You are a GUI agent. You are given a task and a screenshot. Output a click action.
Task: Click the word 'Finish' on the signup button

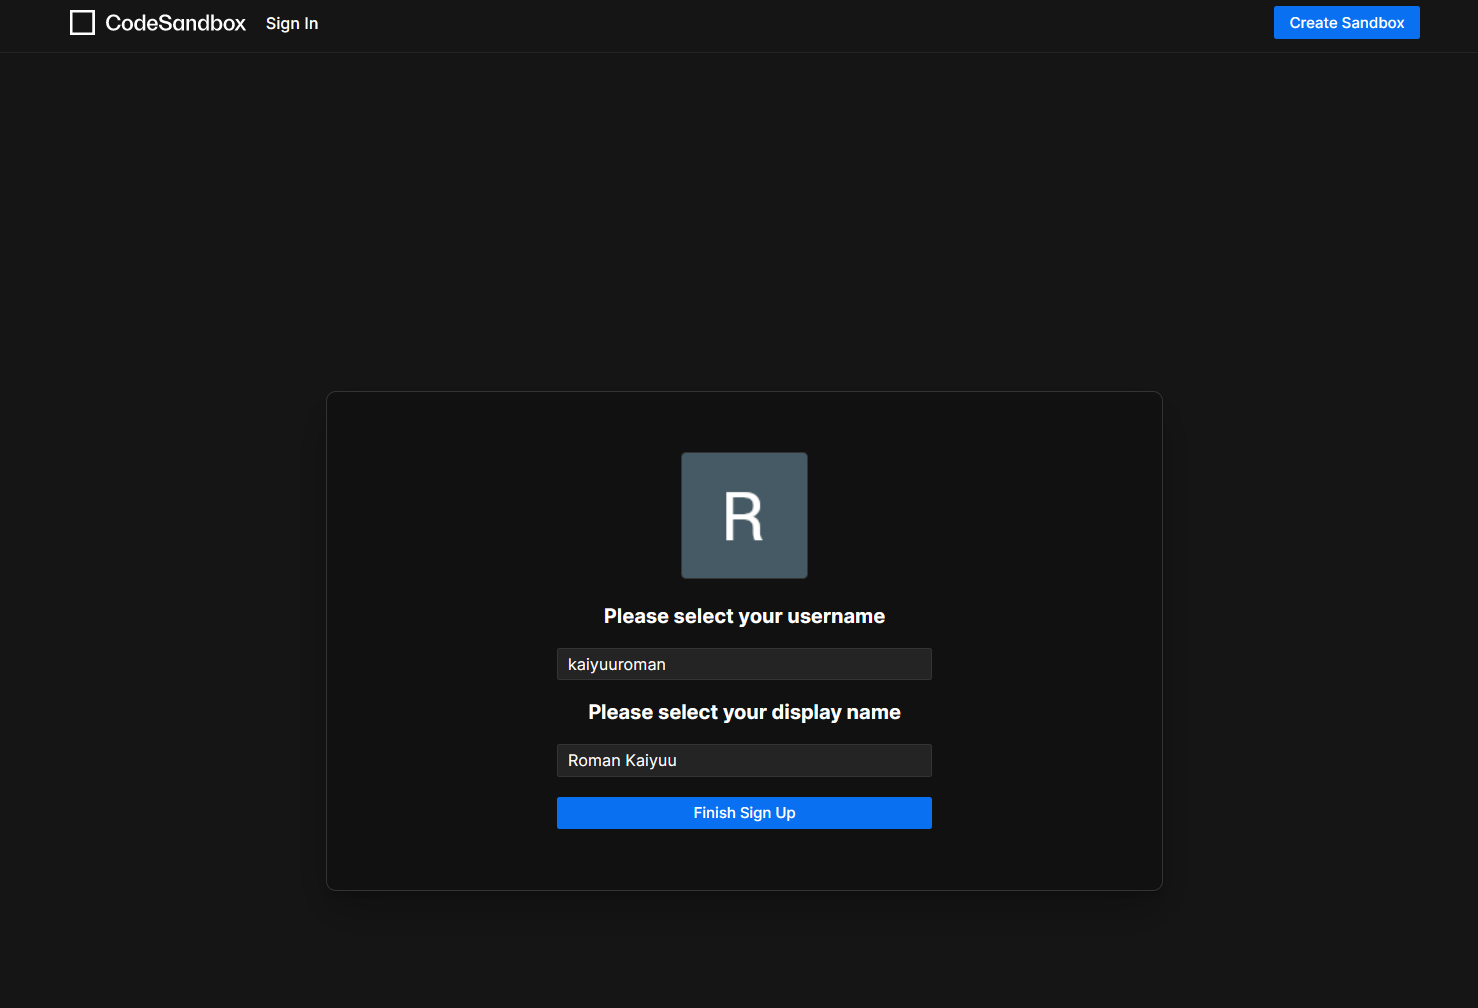714,813
